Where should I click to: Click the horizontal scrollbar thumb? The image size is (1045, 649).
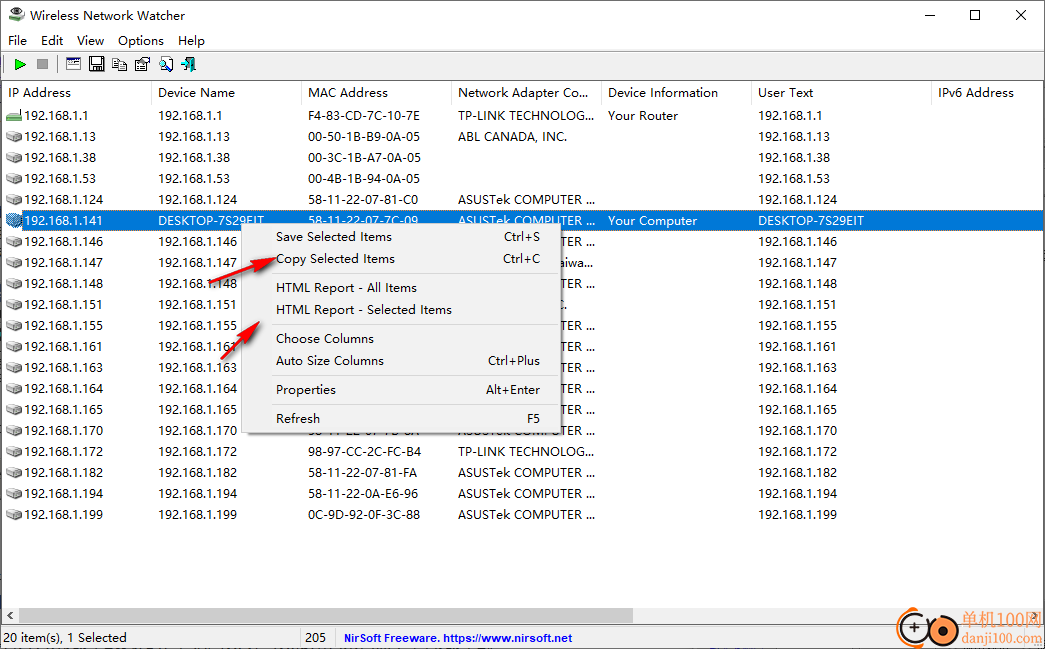(325, 615)
